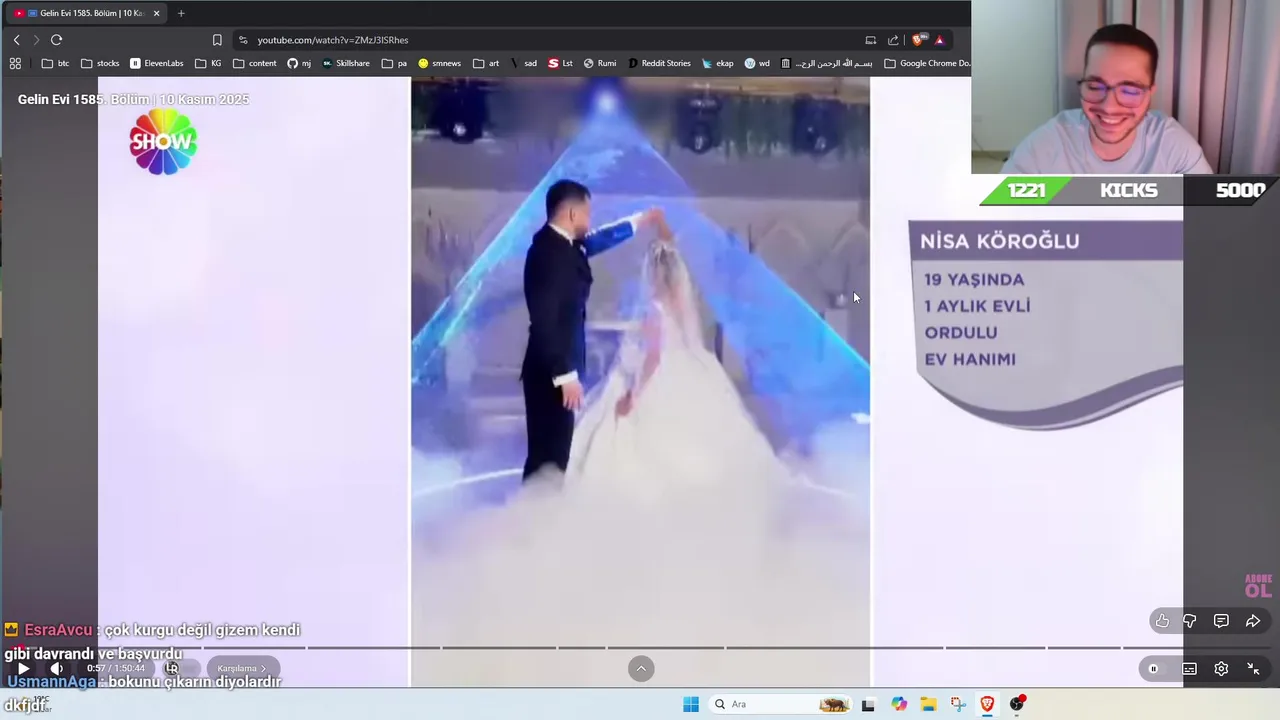The image size is (1280, 720).
Task: Open a new browser tab
Action: 181,13
